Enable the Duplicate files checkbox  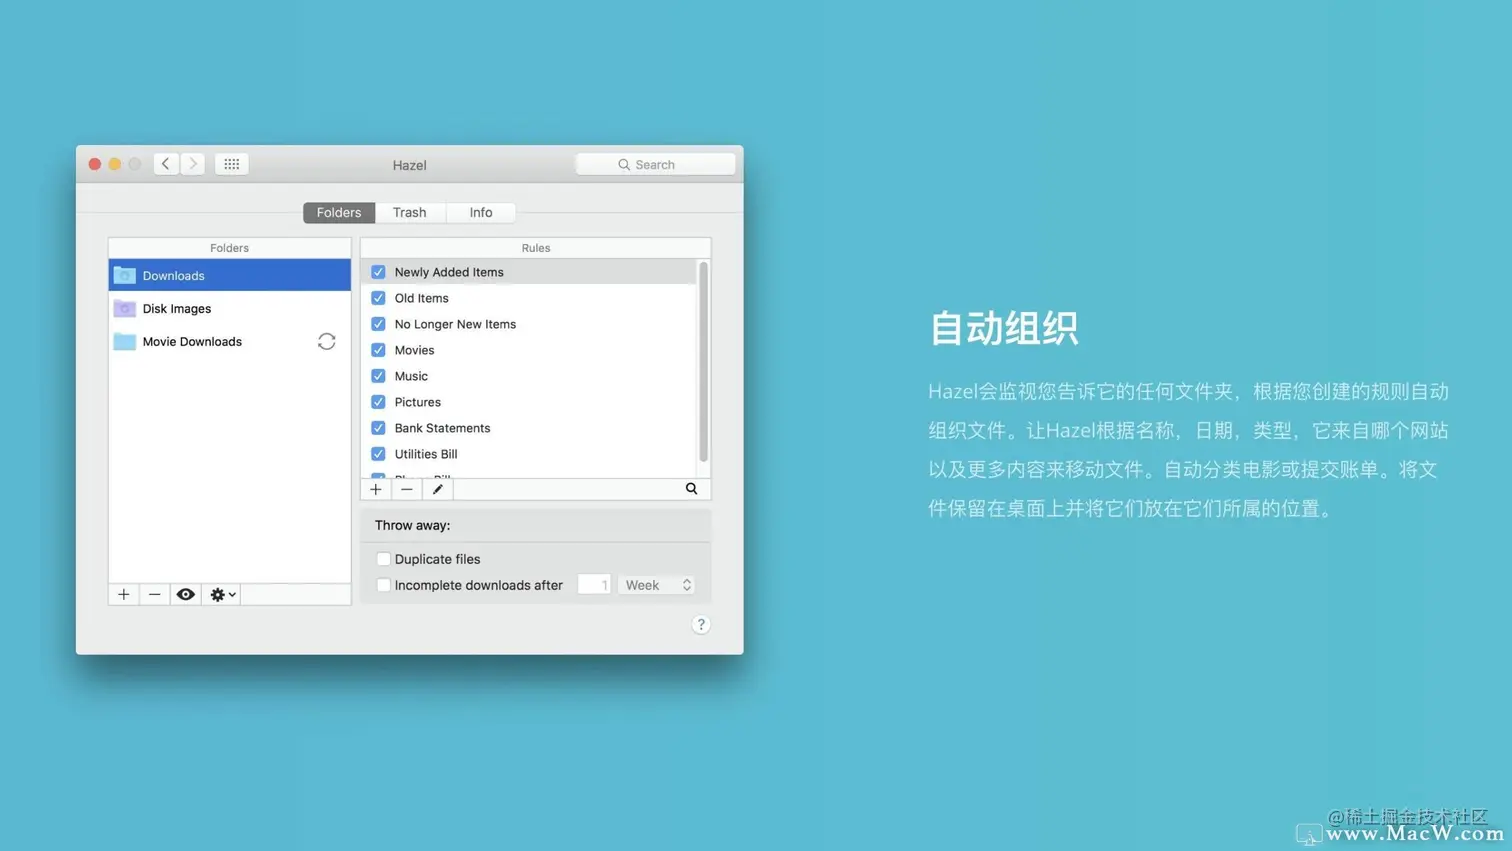click(383, 559)
